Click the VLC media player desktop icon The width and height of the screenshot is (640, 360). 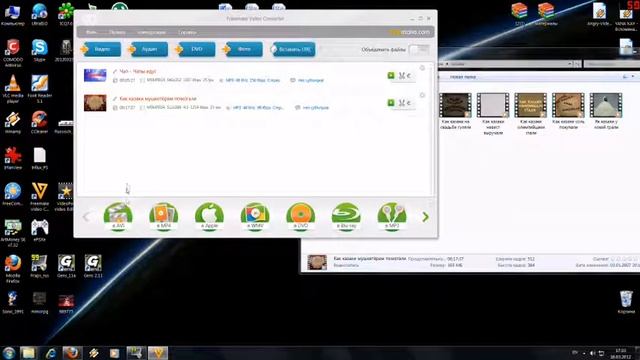coord(13,89)
